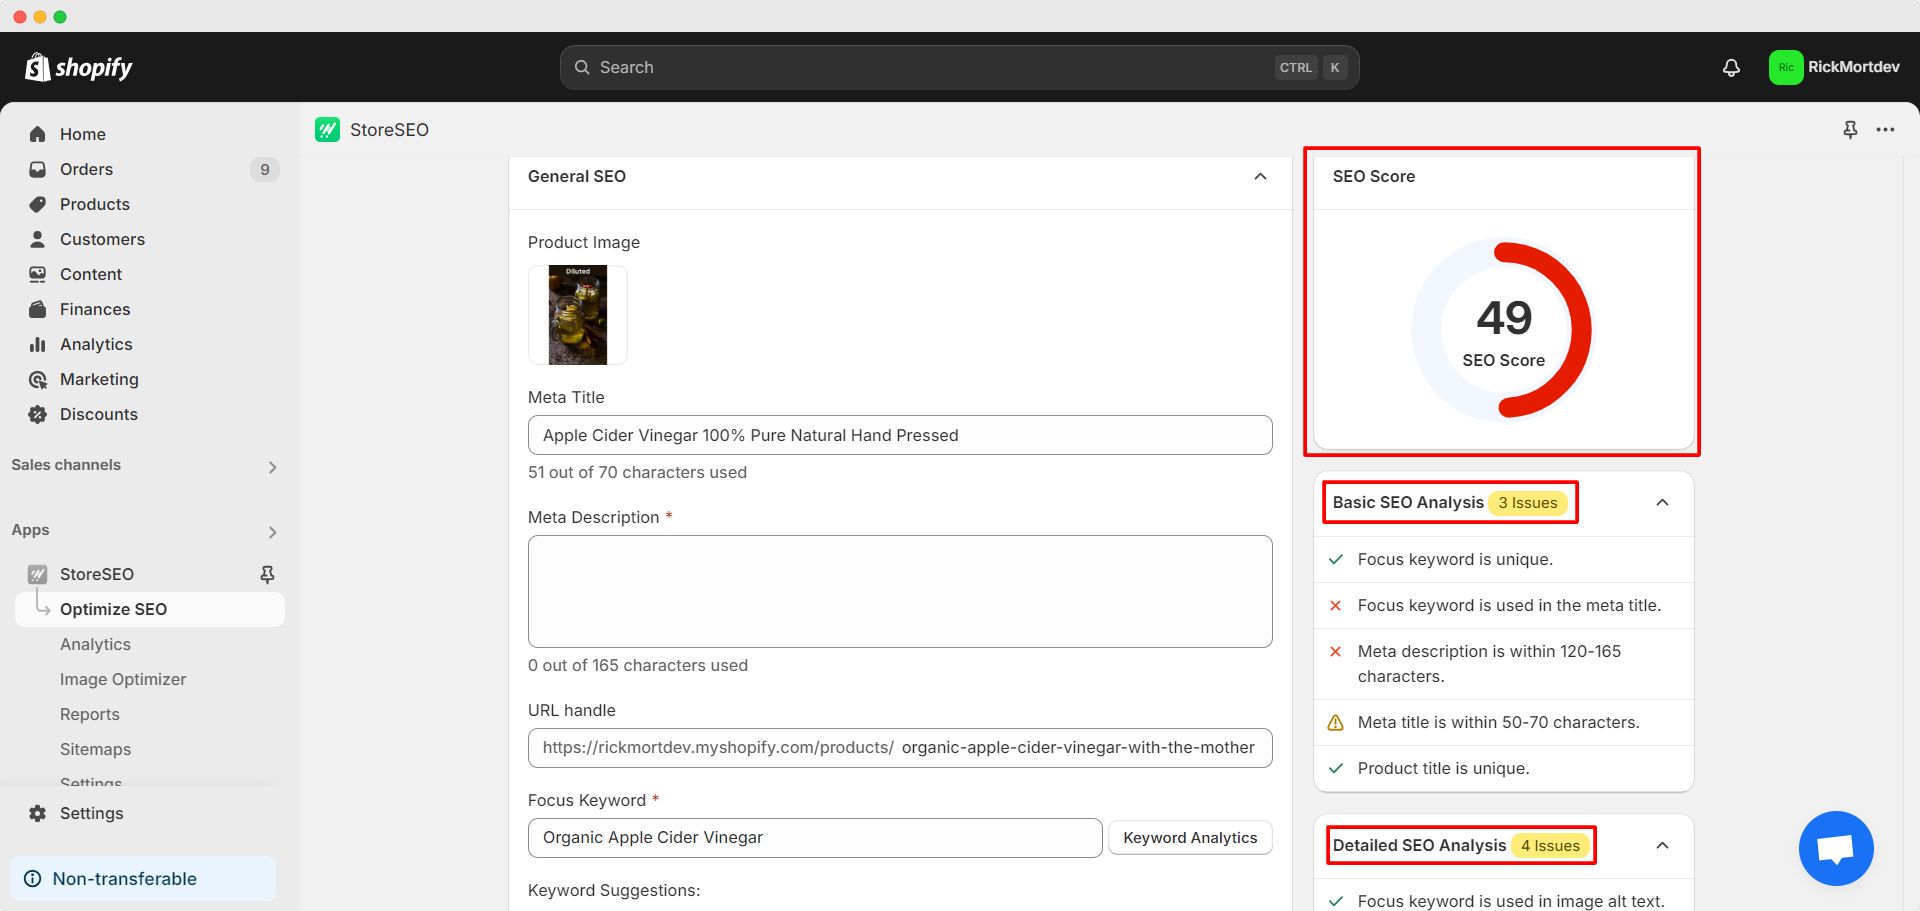Pin the app using header pin icon
1920x911 pixels.
[1850, 130]
